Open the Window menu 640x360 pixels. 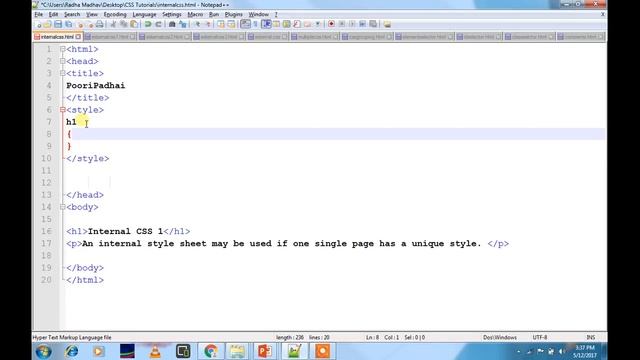[258, 14]
